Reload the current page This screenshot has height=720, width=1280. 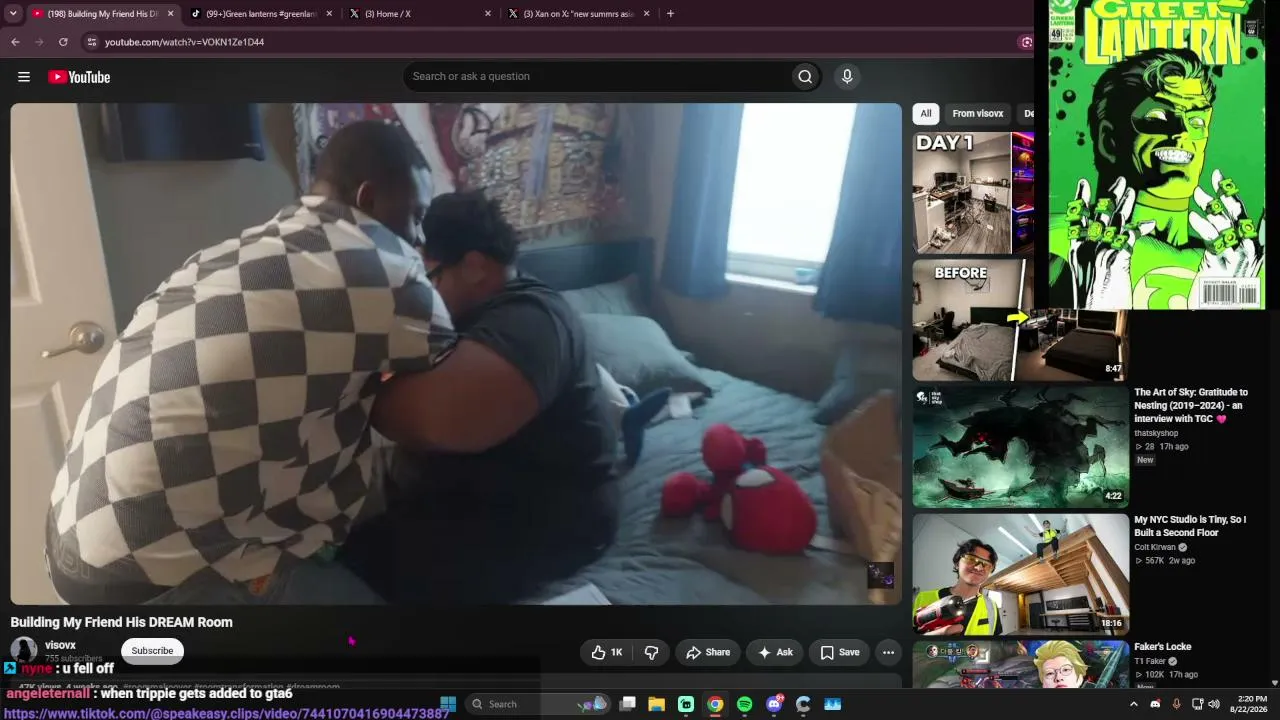pos(63,42)
